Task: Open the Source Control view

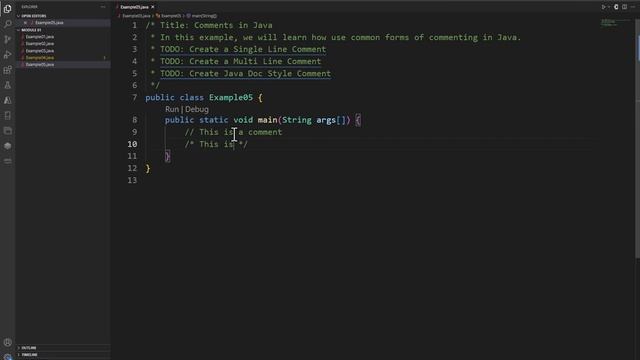Action: point(7,39)
